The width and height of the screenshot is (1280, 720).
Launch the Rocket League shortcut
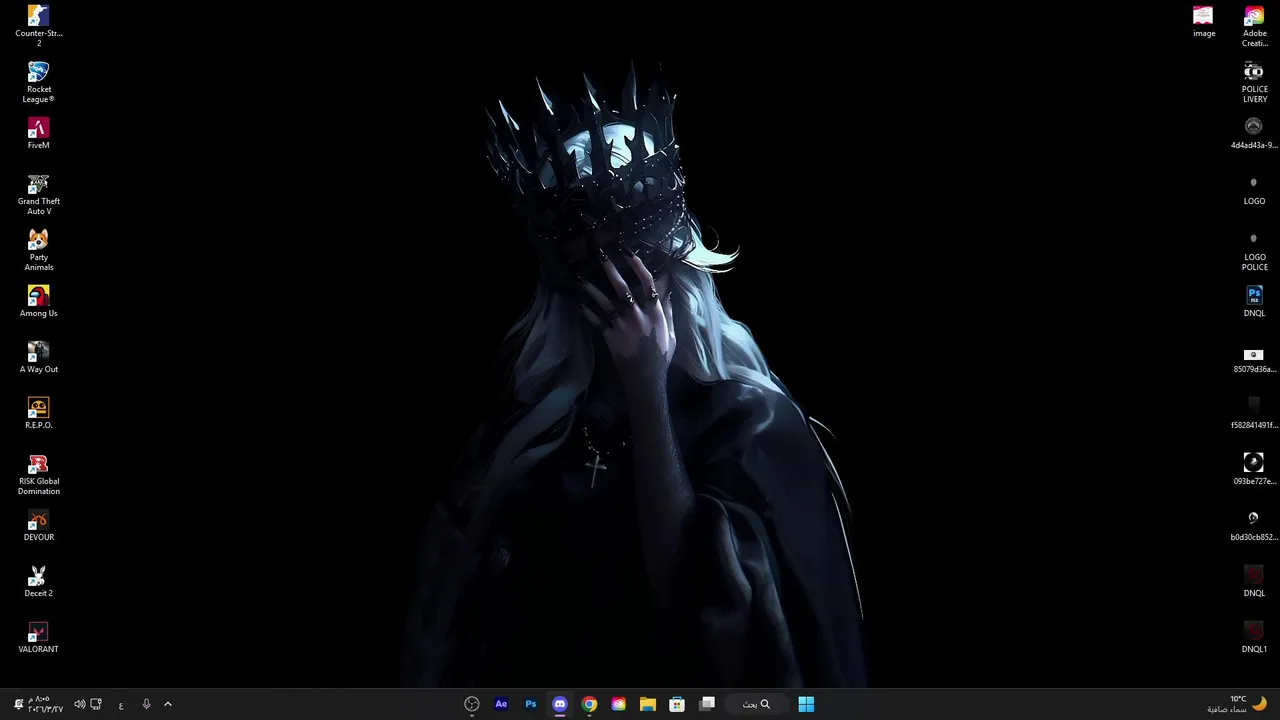click(x=38, y=82)
